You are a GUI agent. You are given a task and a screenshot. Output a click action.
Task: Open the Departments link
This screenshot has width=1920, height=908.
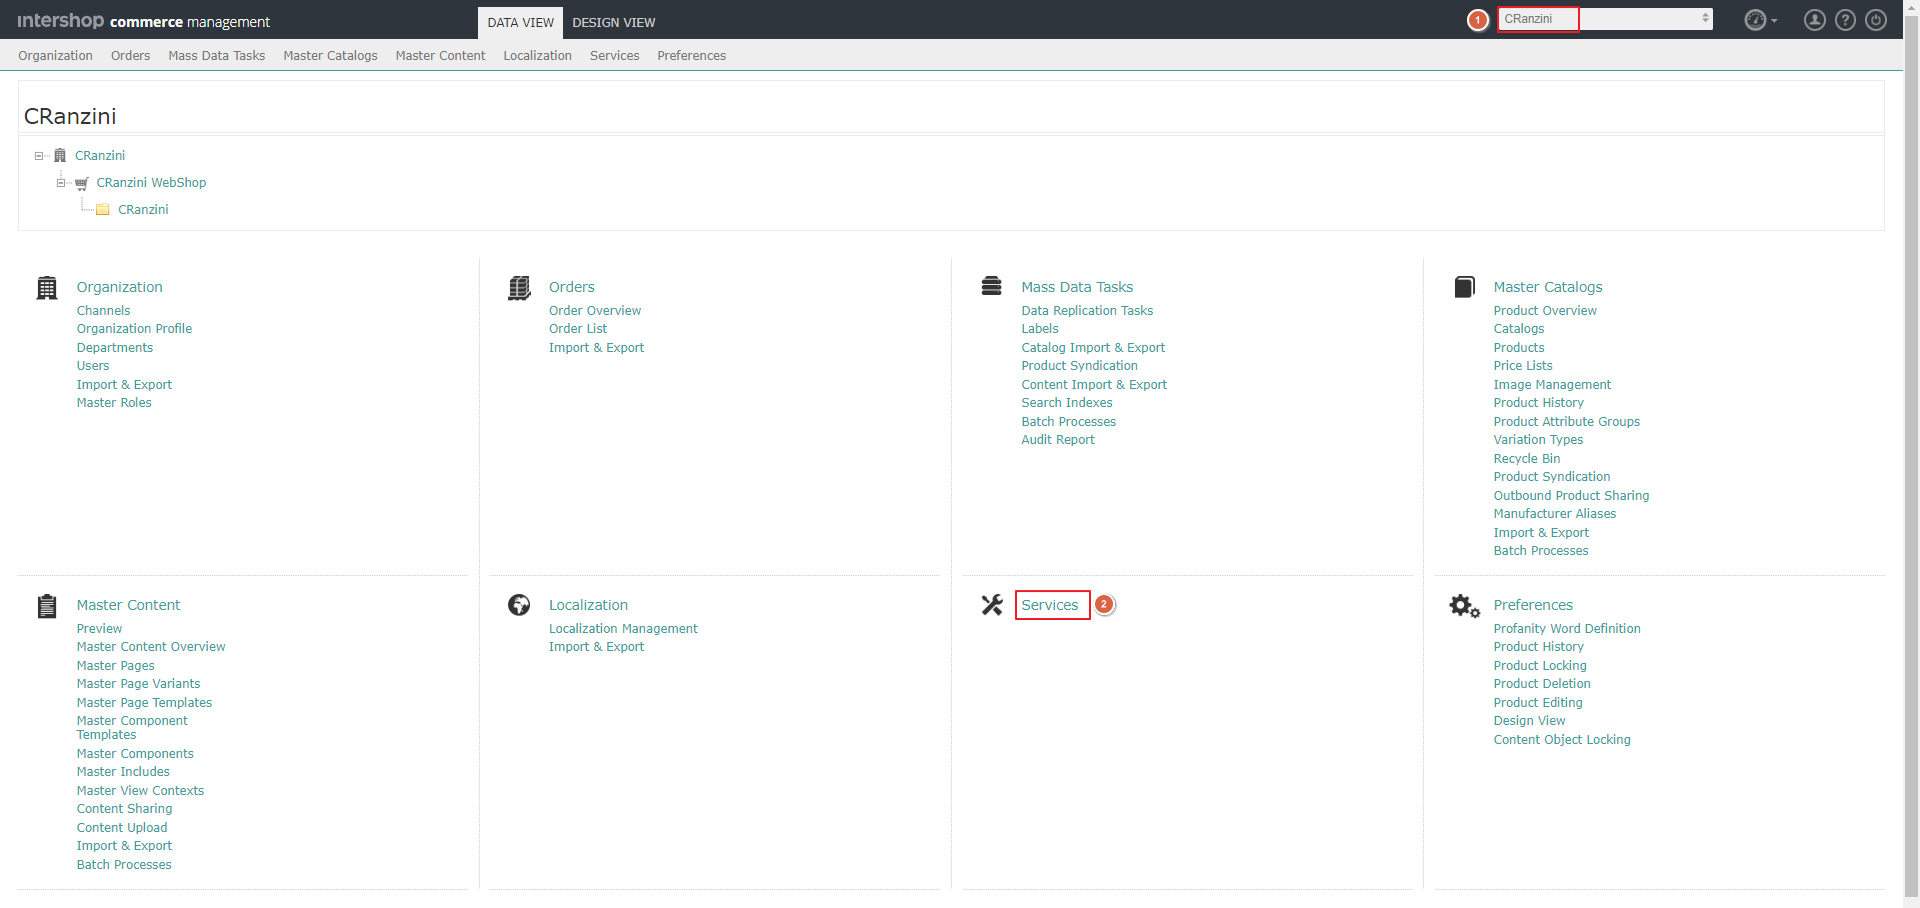click(115, 348)
